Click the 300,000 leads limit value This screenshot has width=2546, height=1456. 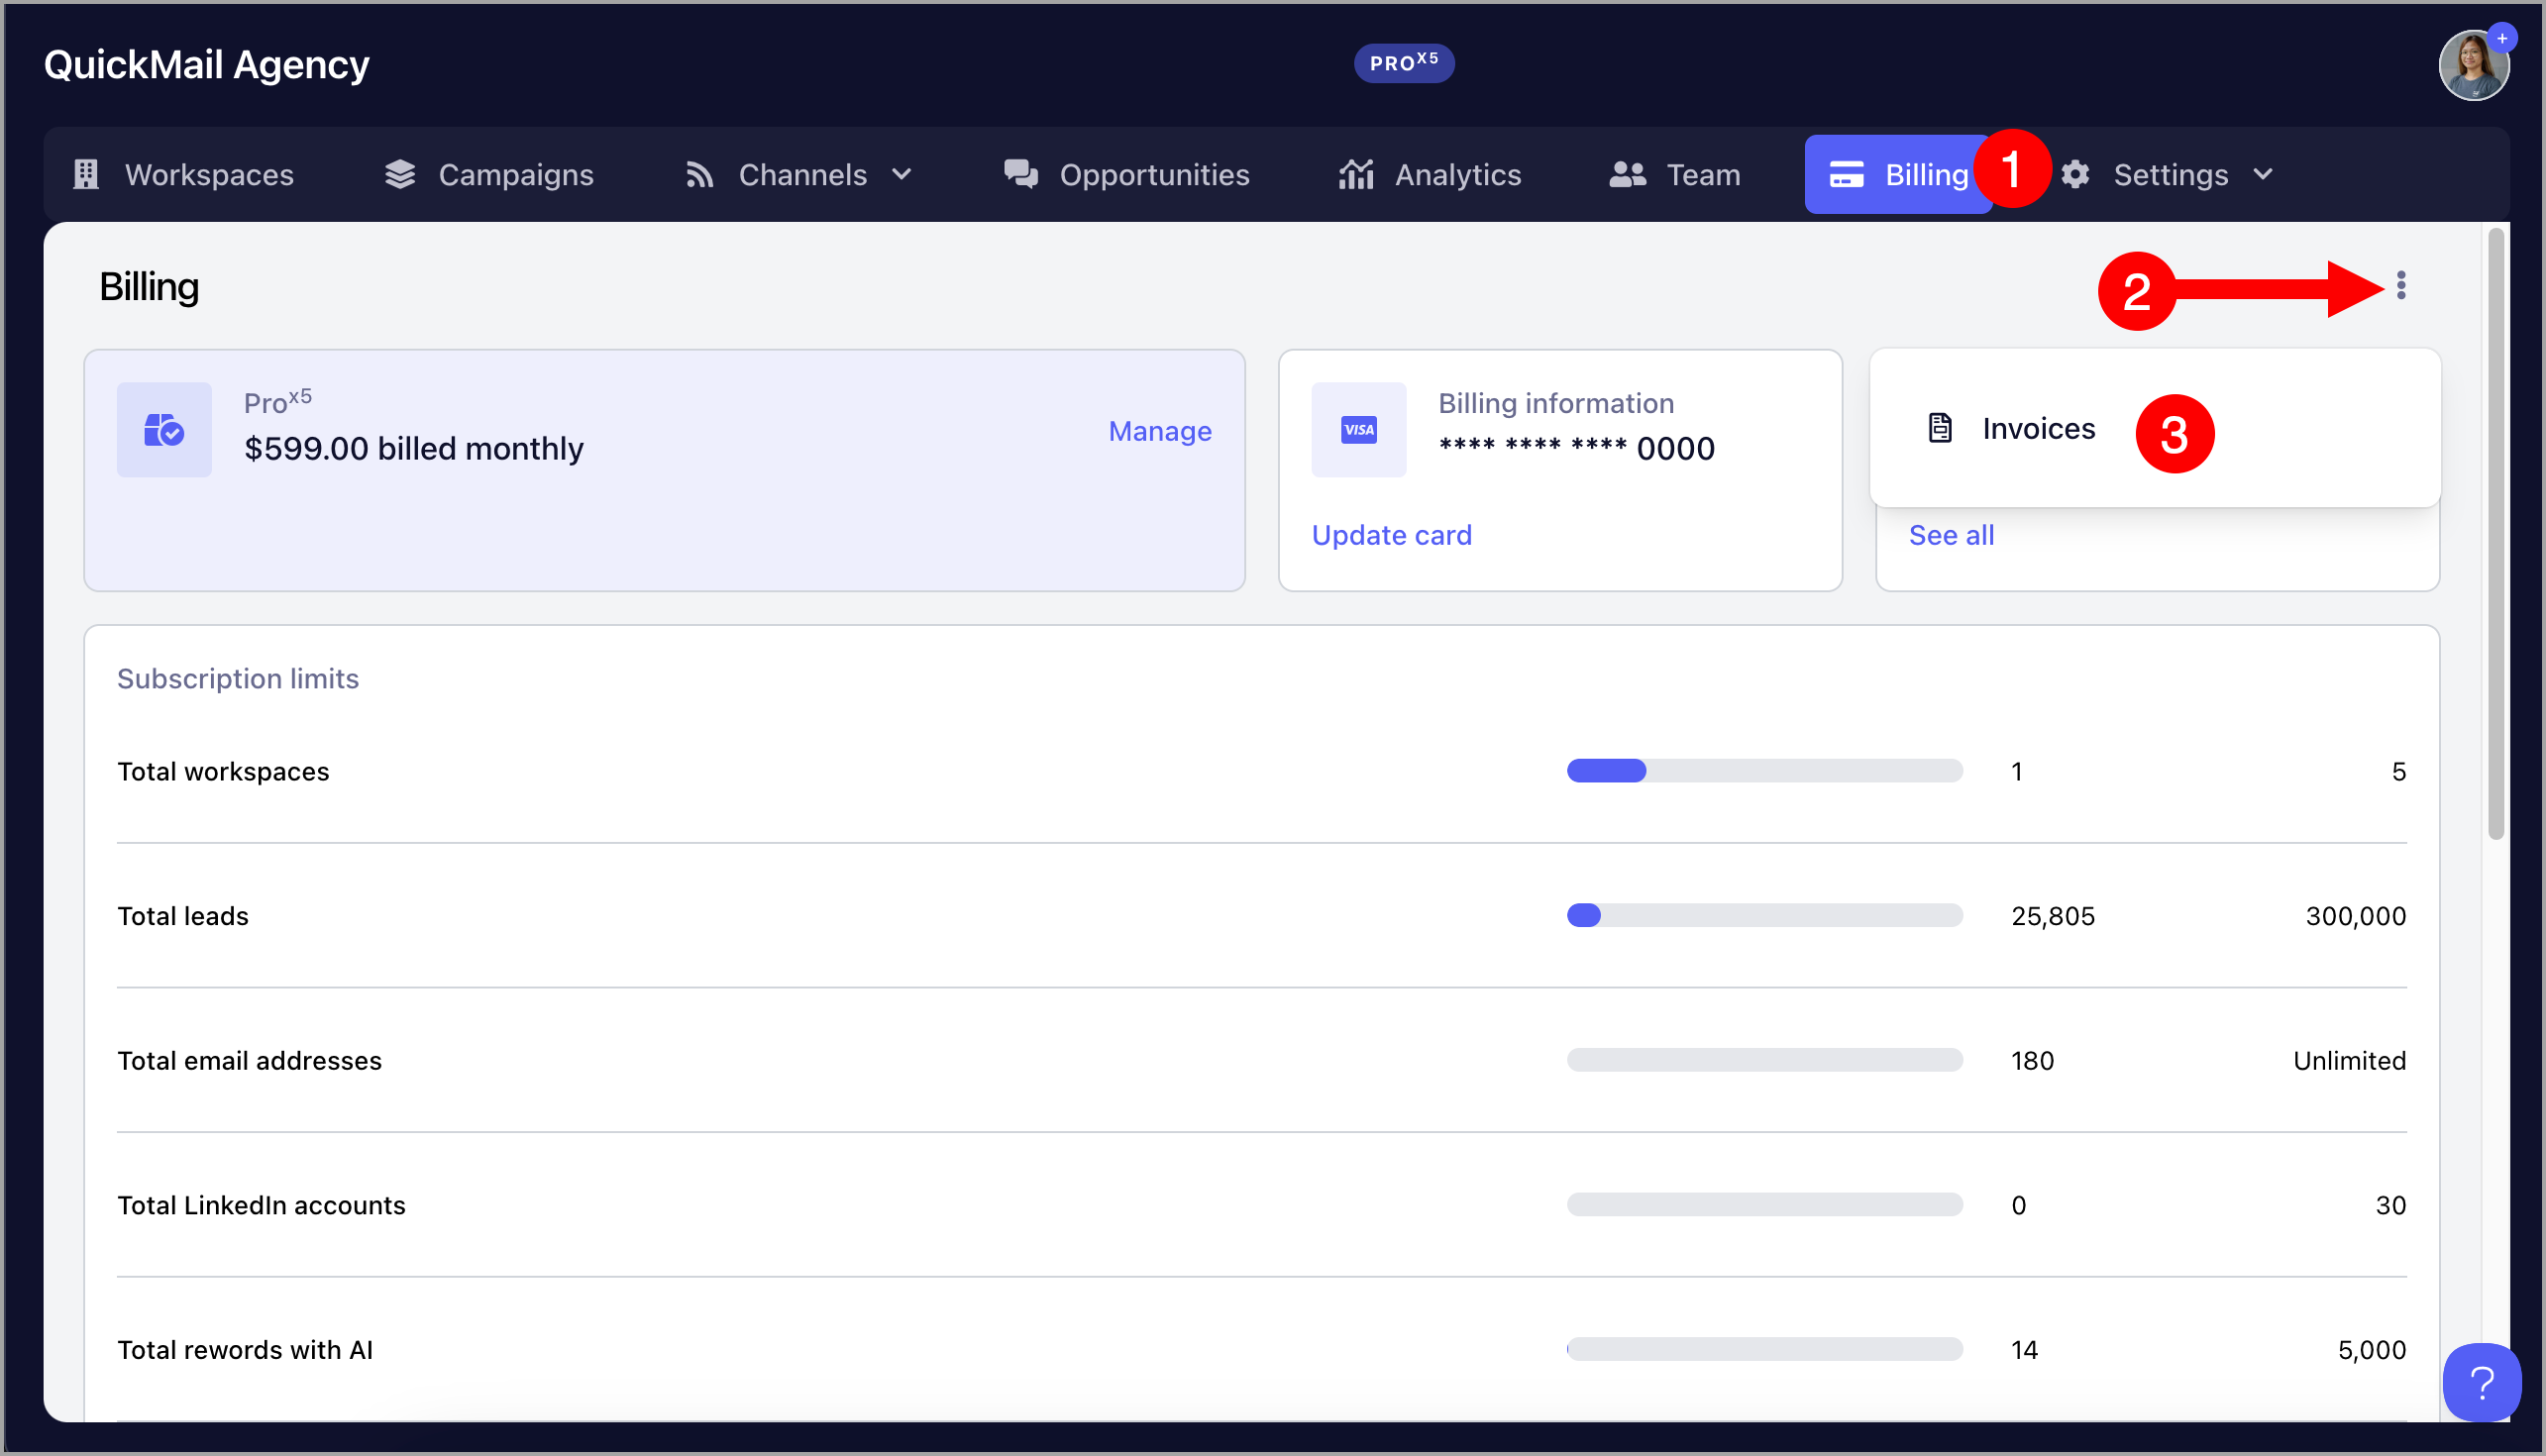point(2356,916)
